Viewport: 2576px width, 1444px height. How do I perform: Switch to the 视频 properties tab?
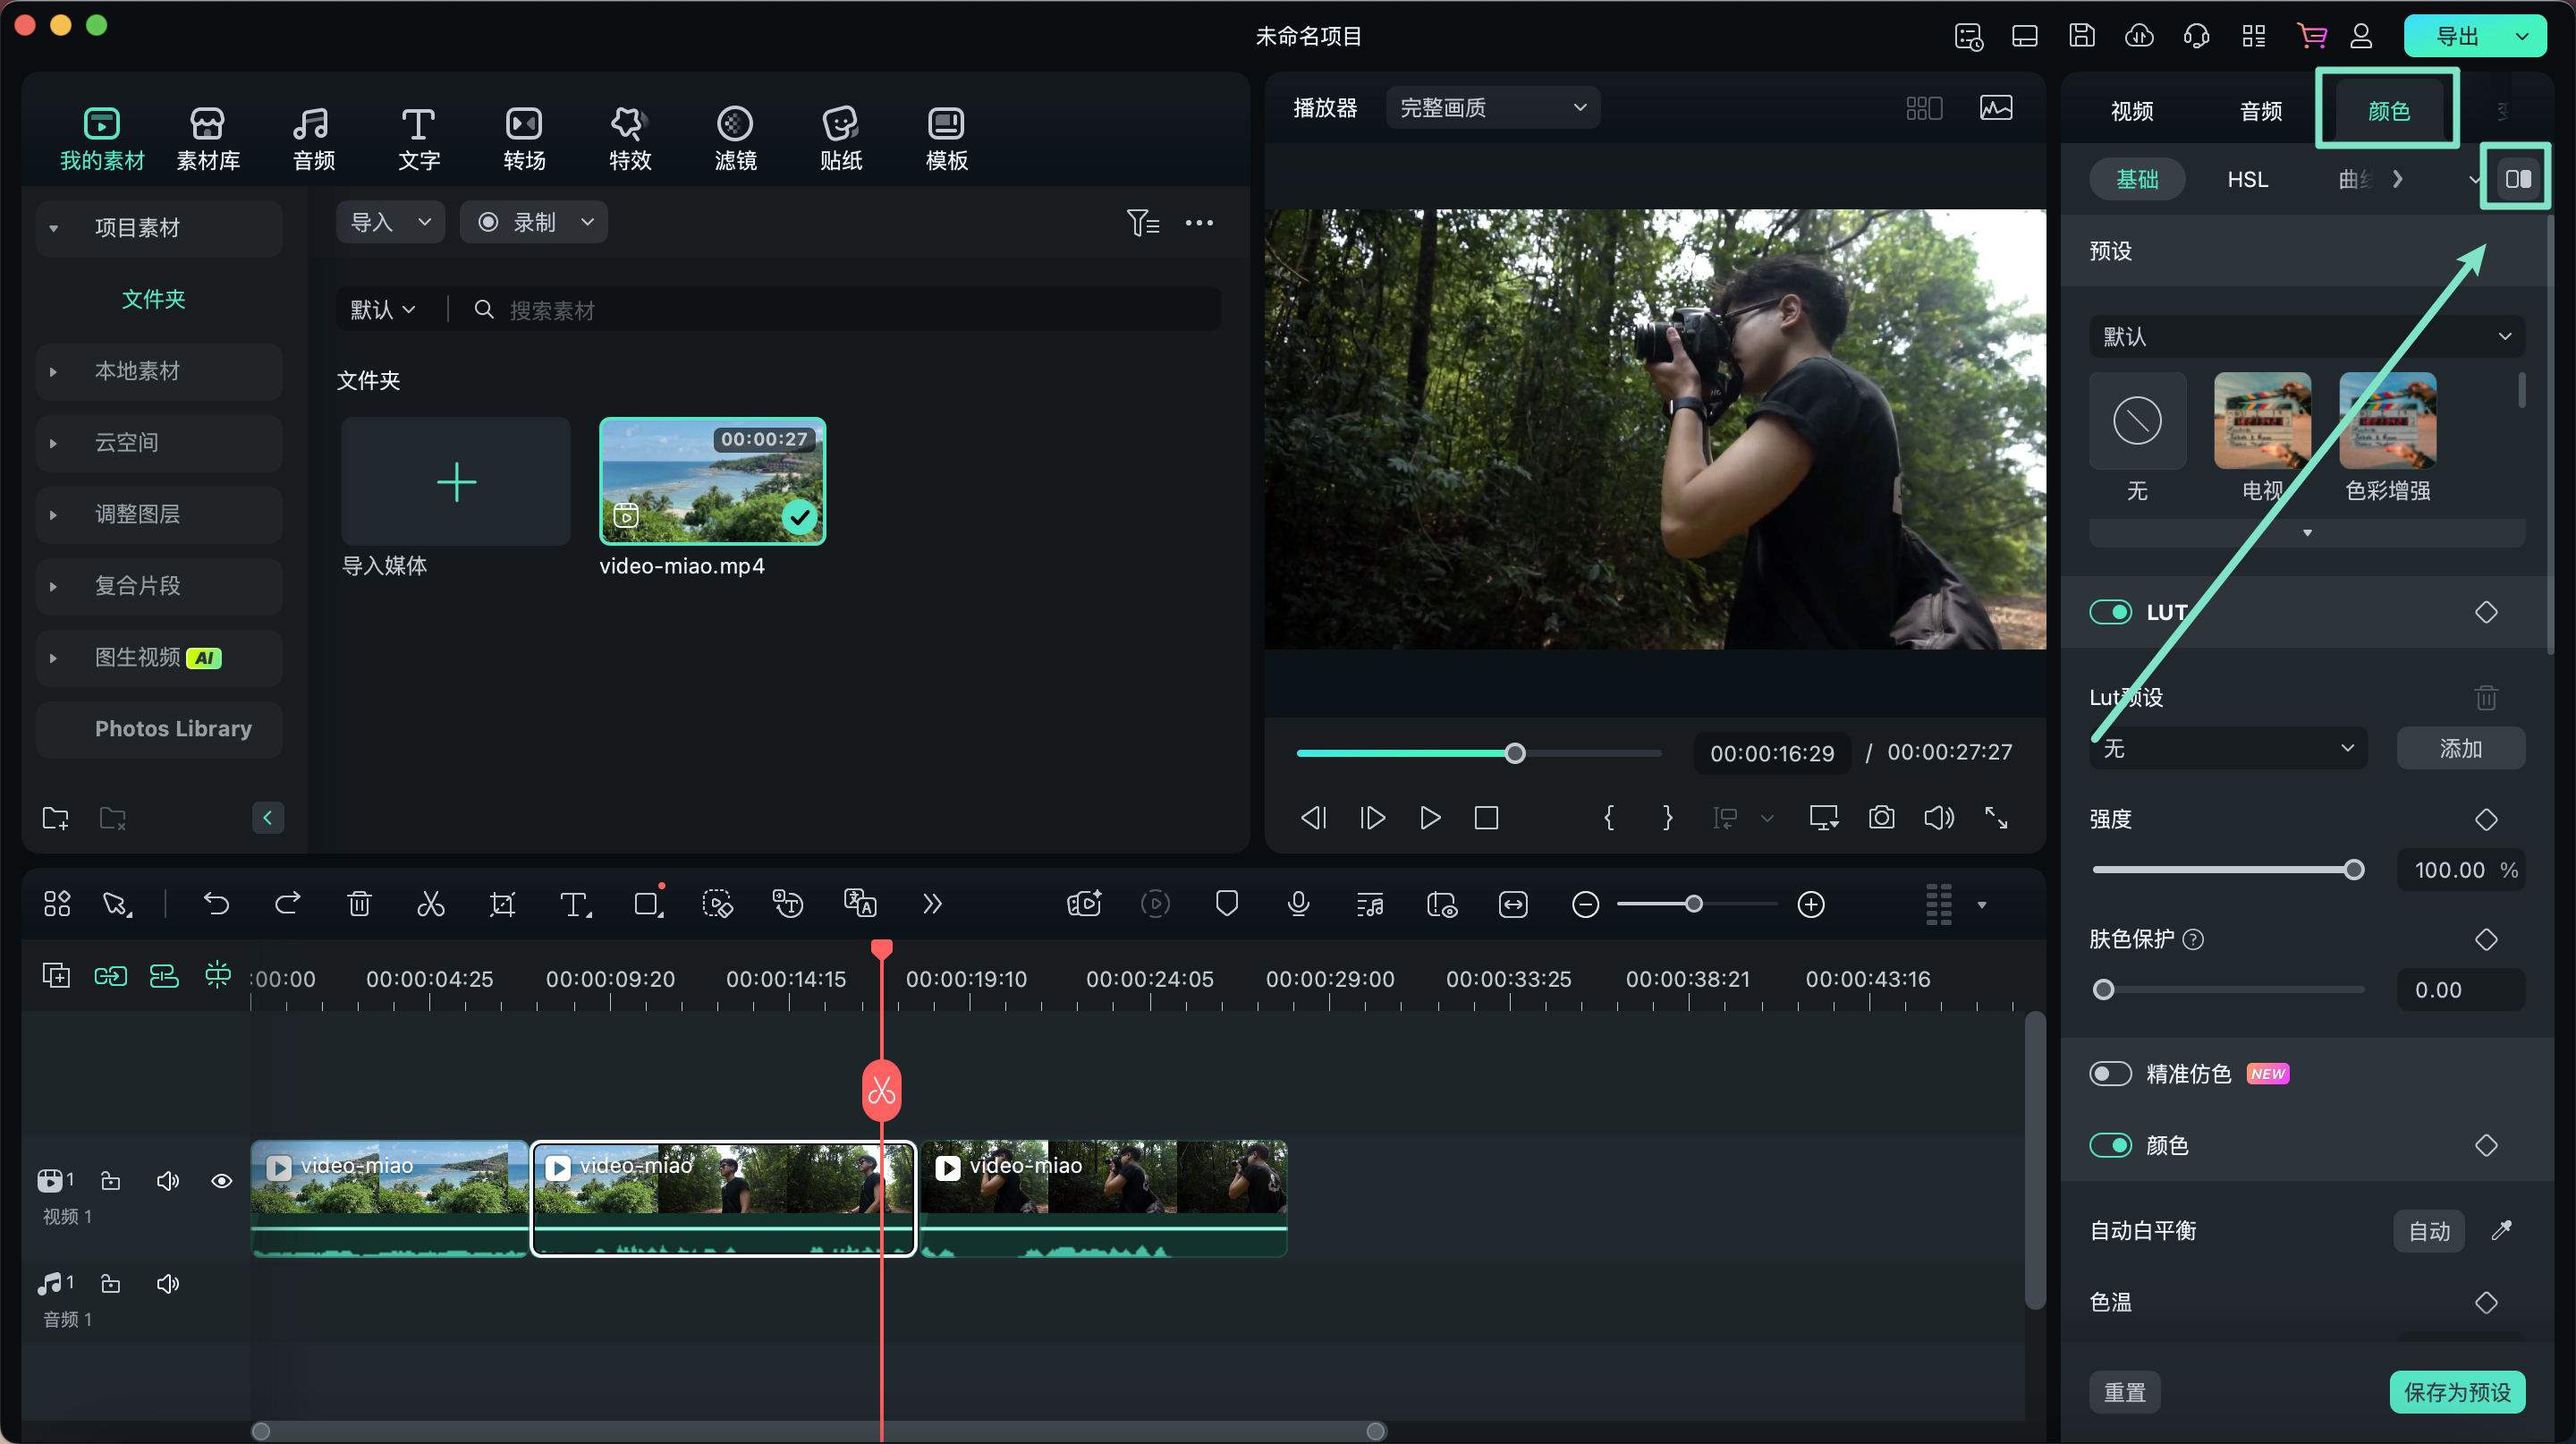[2131, 111]
